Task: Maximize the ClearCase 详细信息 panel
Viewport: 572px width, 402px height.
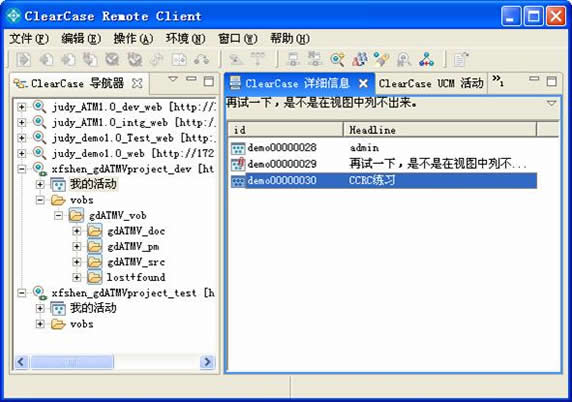Action: pyautogui.click(x=552, y=81)
